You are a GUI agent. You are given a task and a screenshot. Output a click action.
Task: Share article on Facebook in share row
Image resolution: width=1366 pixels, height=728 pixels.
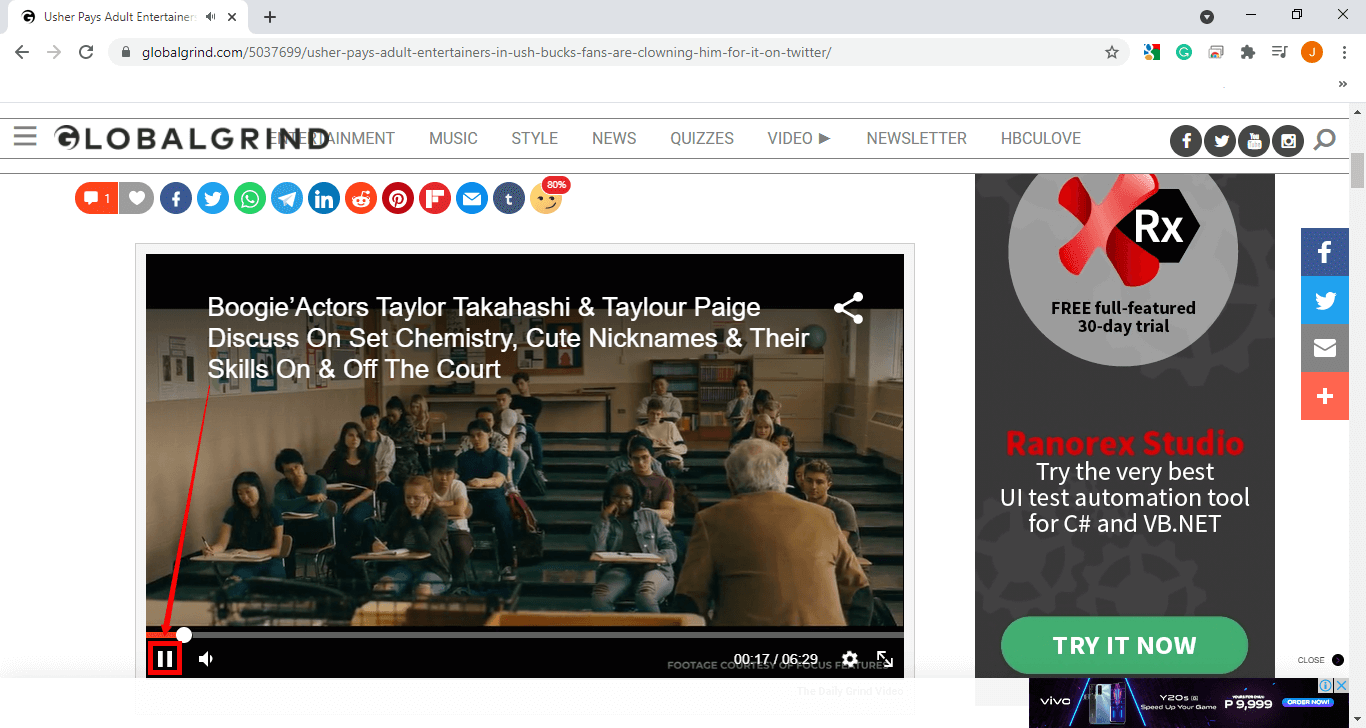coord(176,198)
